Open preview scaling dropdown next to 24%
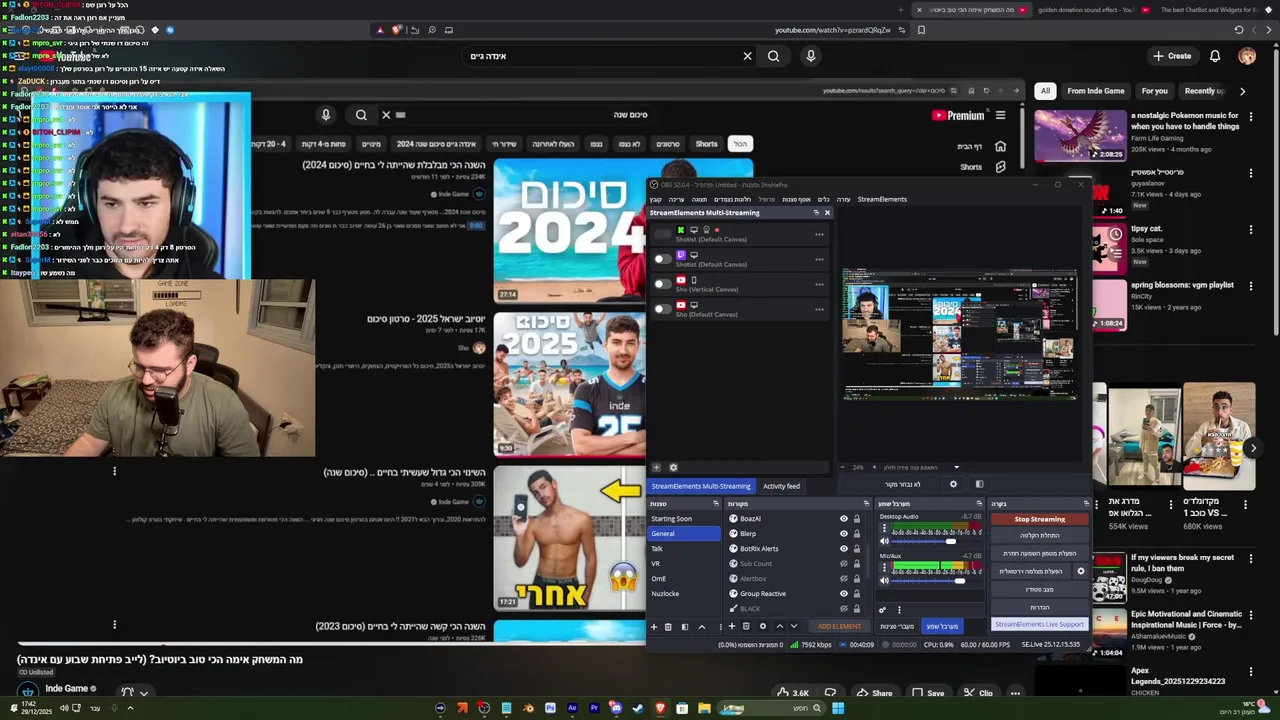 [956, 467]
